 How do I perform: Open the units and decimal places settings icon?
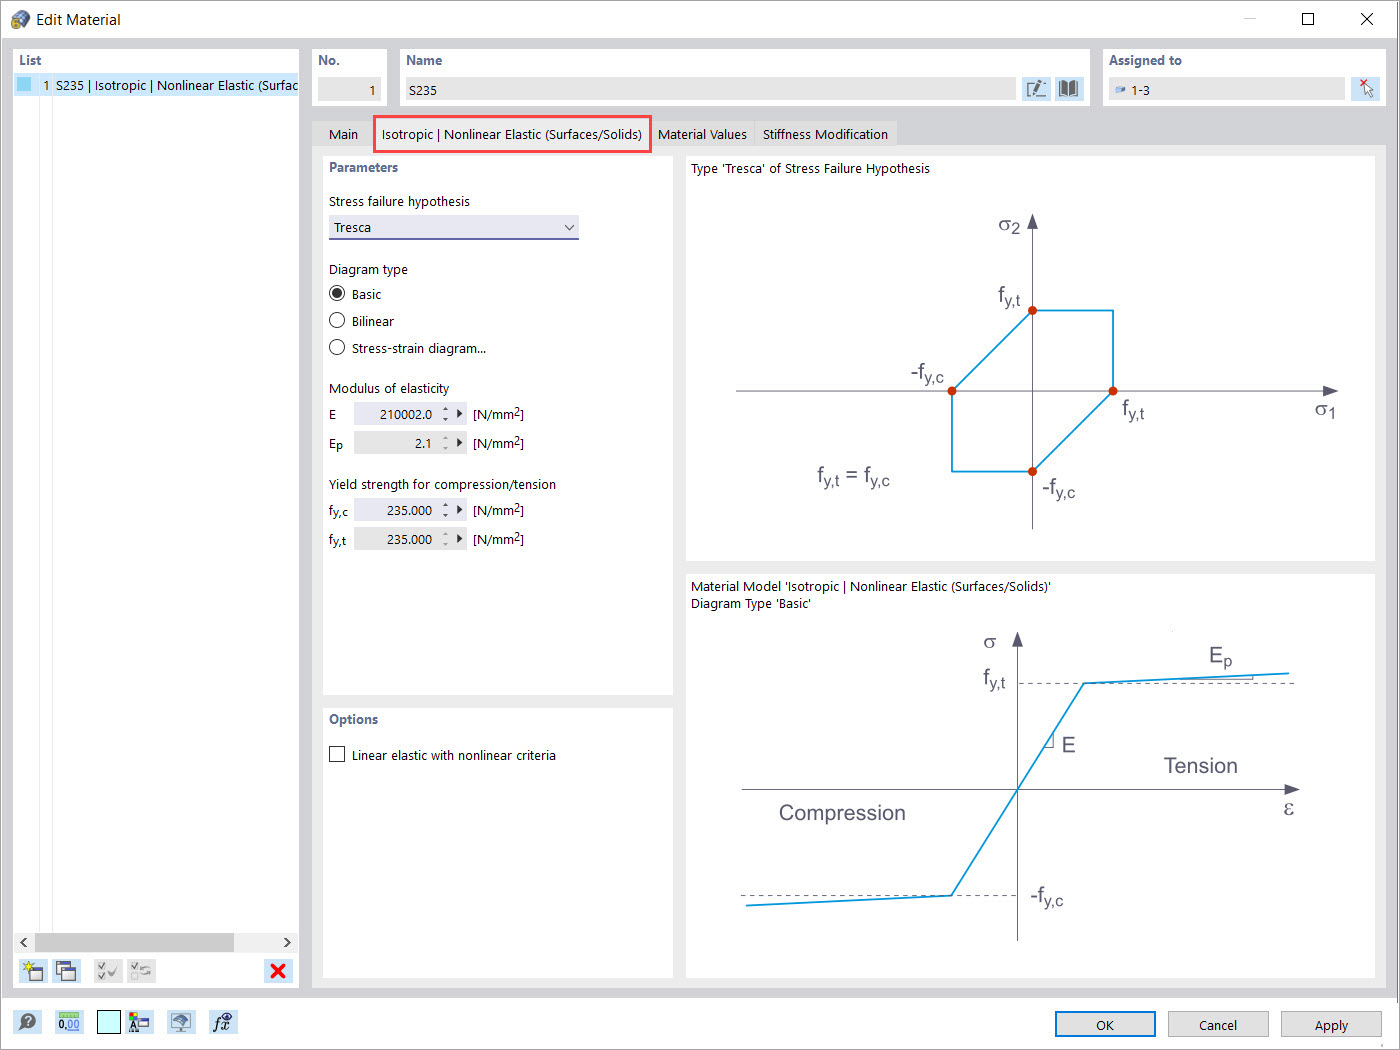click(x=69, y=1022)
